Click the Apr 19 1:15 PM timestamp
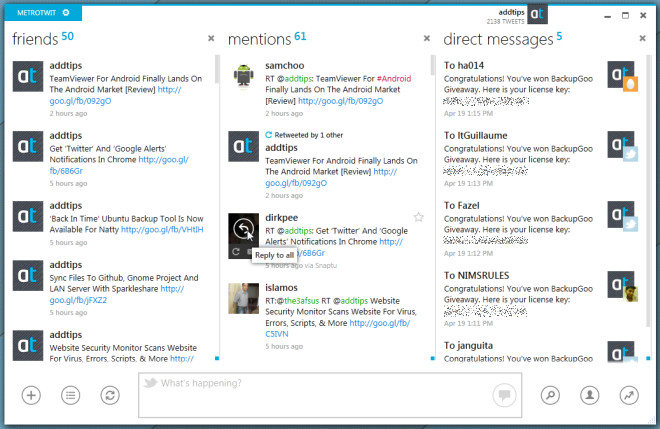 pyautogui.click(x=468, y=113)
